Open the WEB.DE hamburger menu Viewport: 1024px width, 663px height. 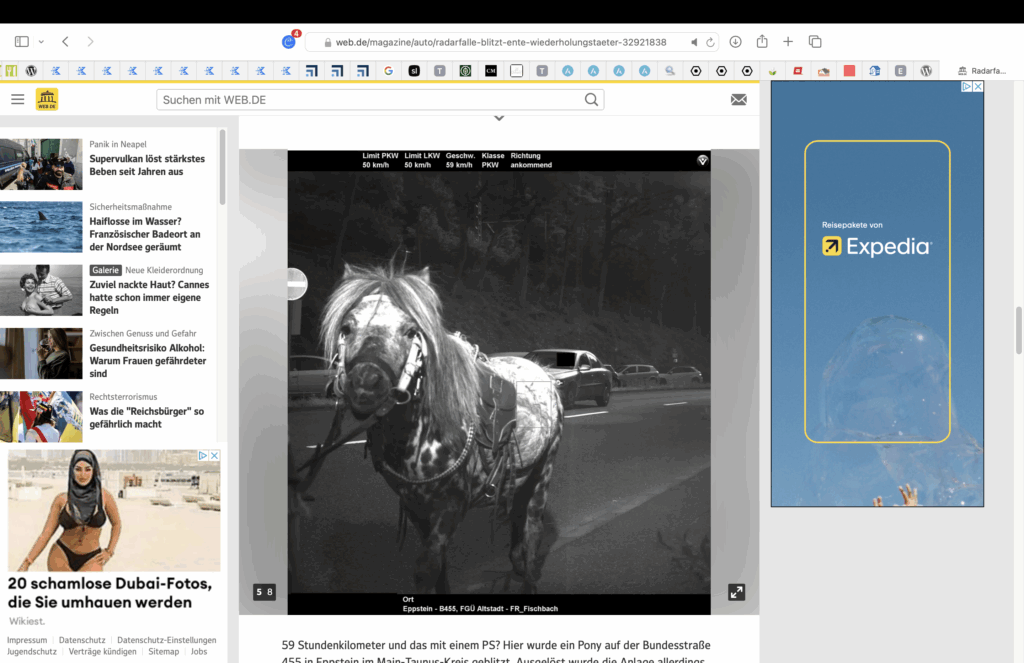point(17,99)
